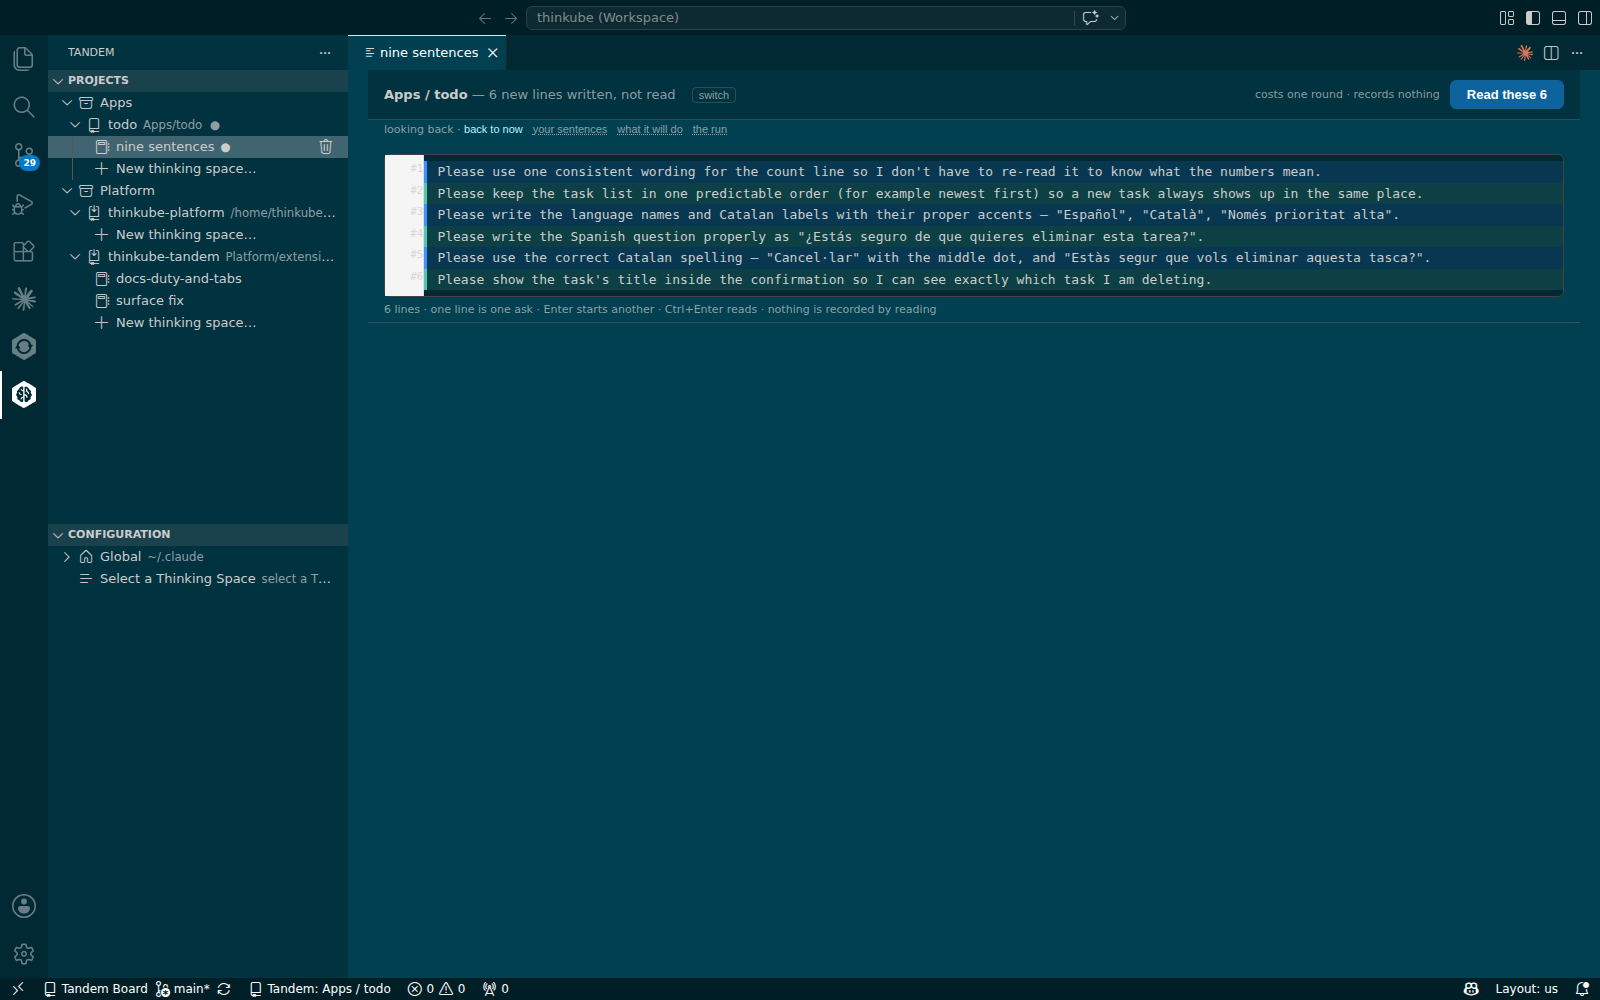Collapse the Apps project group

point(67,103)
